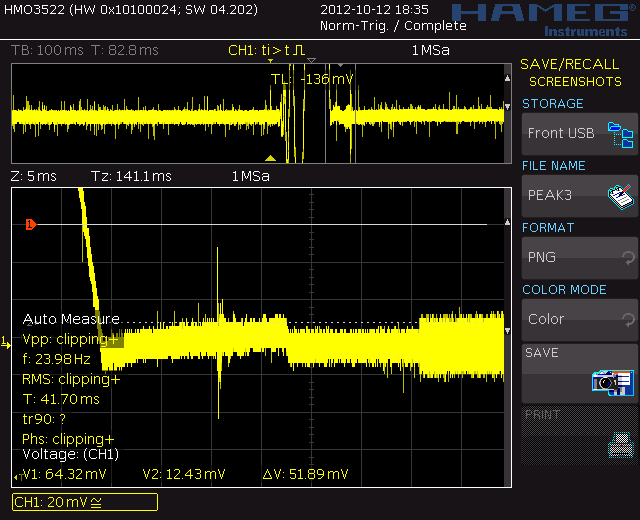The width and height of the screenshot is (640, 520).
Task: Edit the PEAK3 file name field
Action: (x=562, y=196)
